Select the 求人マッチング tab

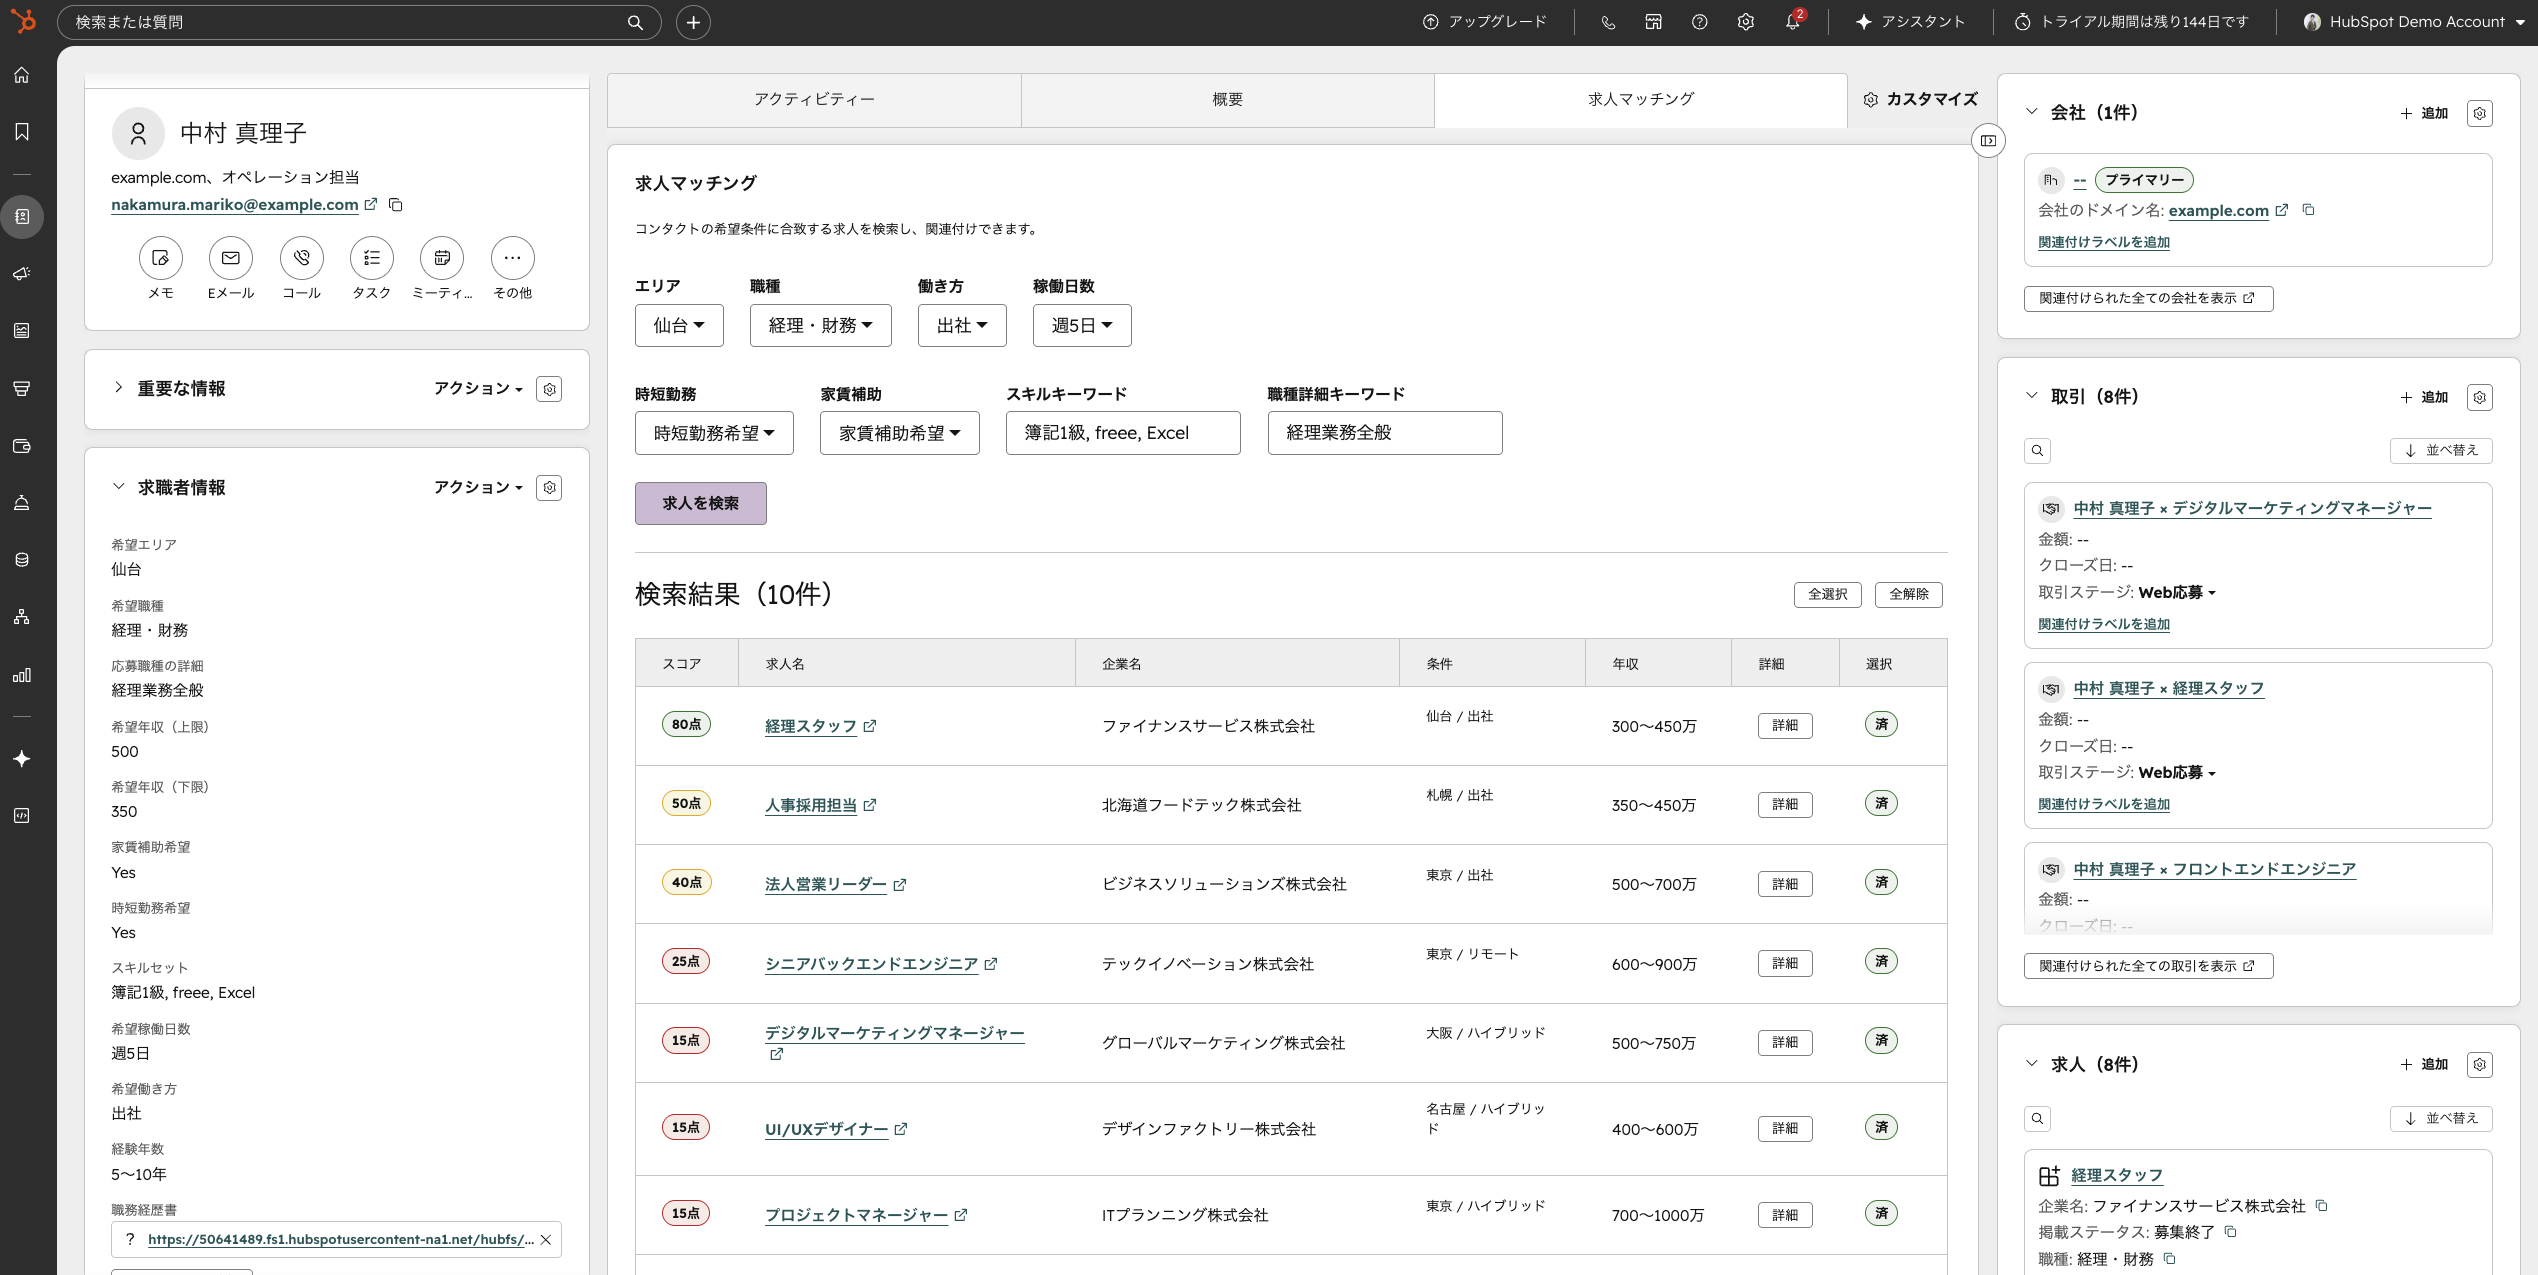(1641, 100)
